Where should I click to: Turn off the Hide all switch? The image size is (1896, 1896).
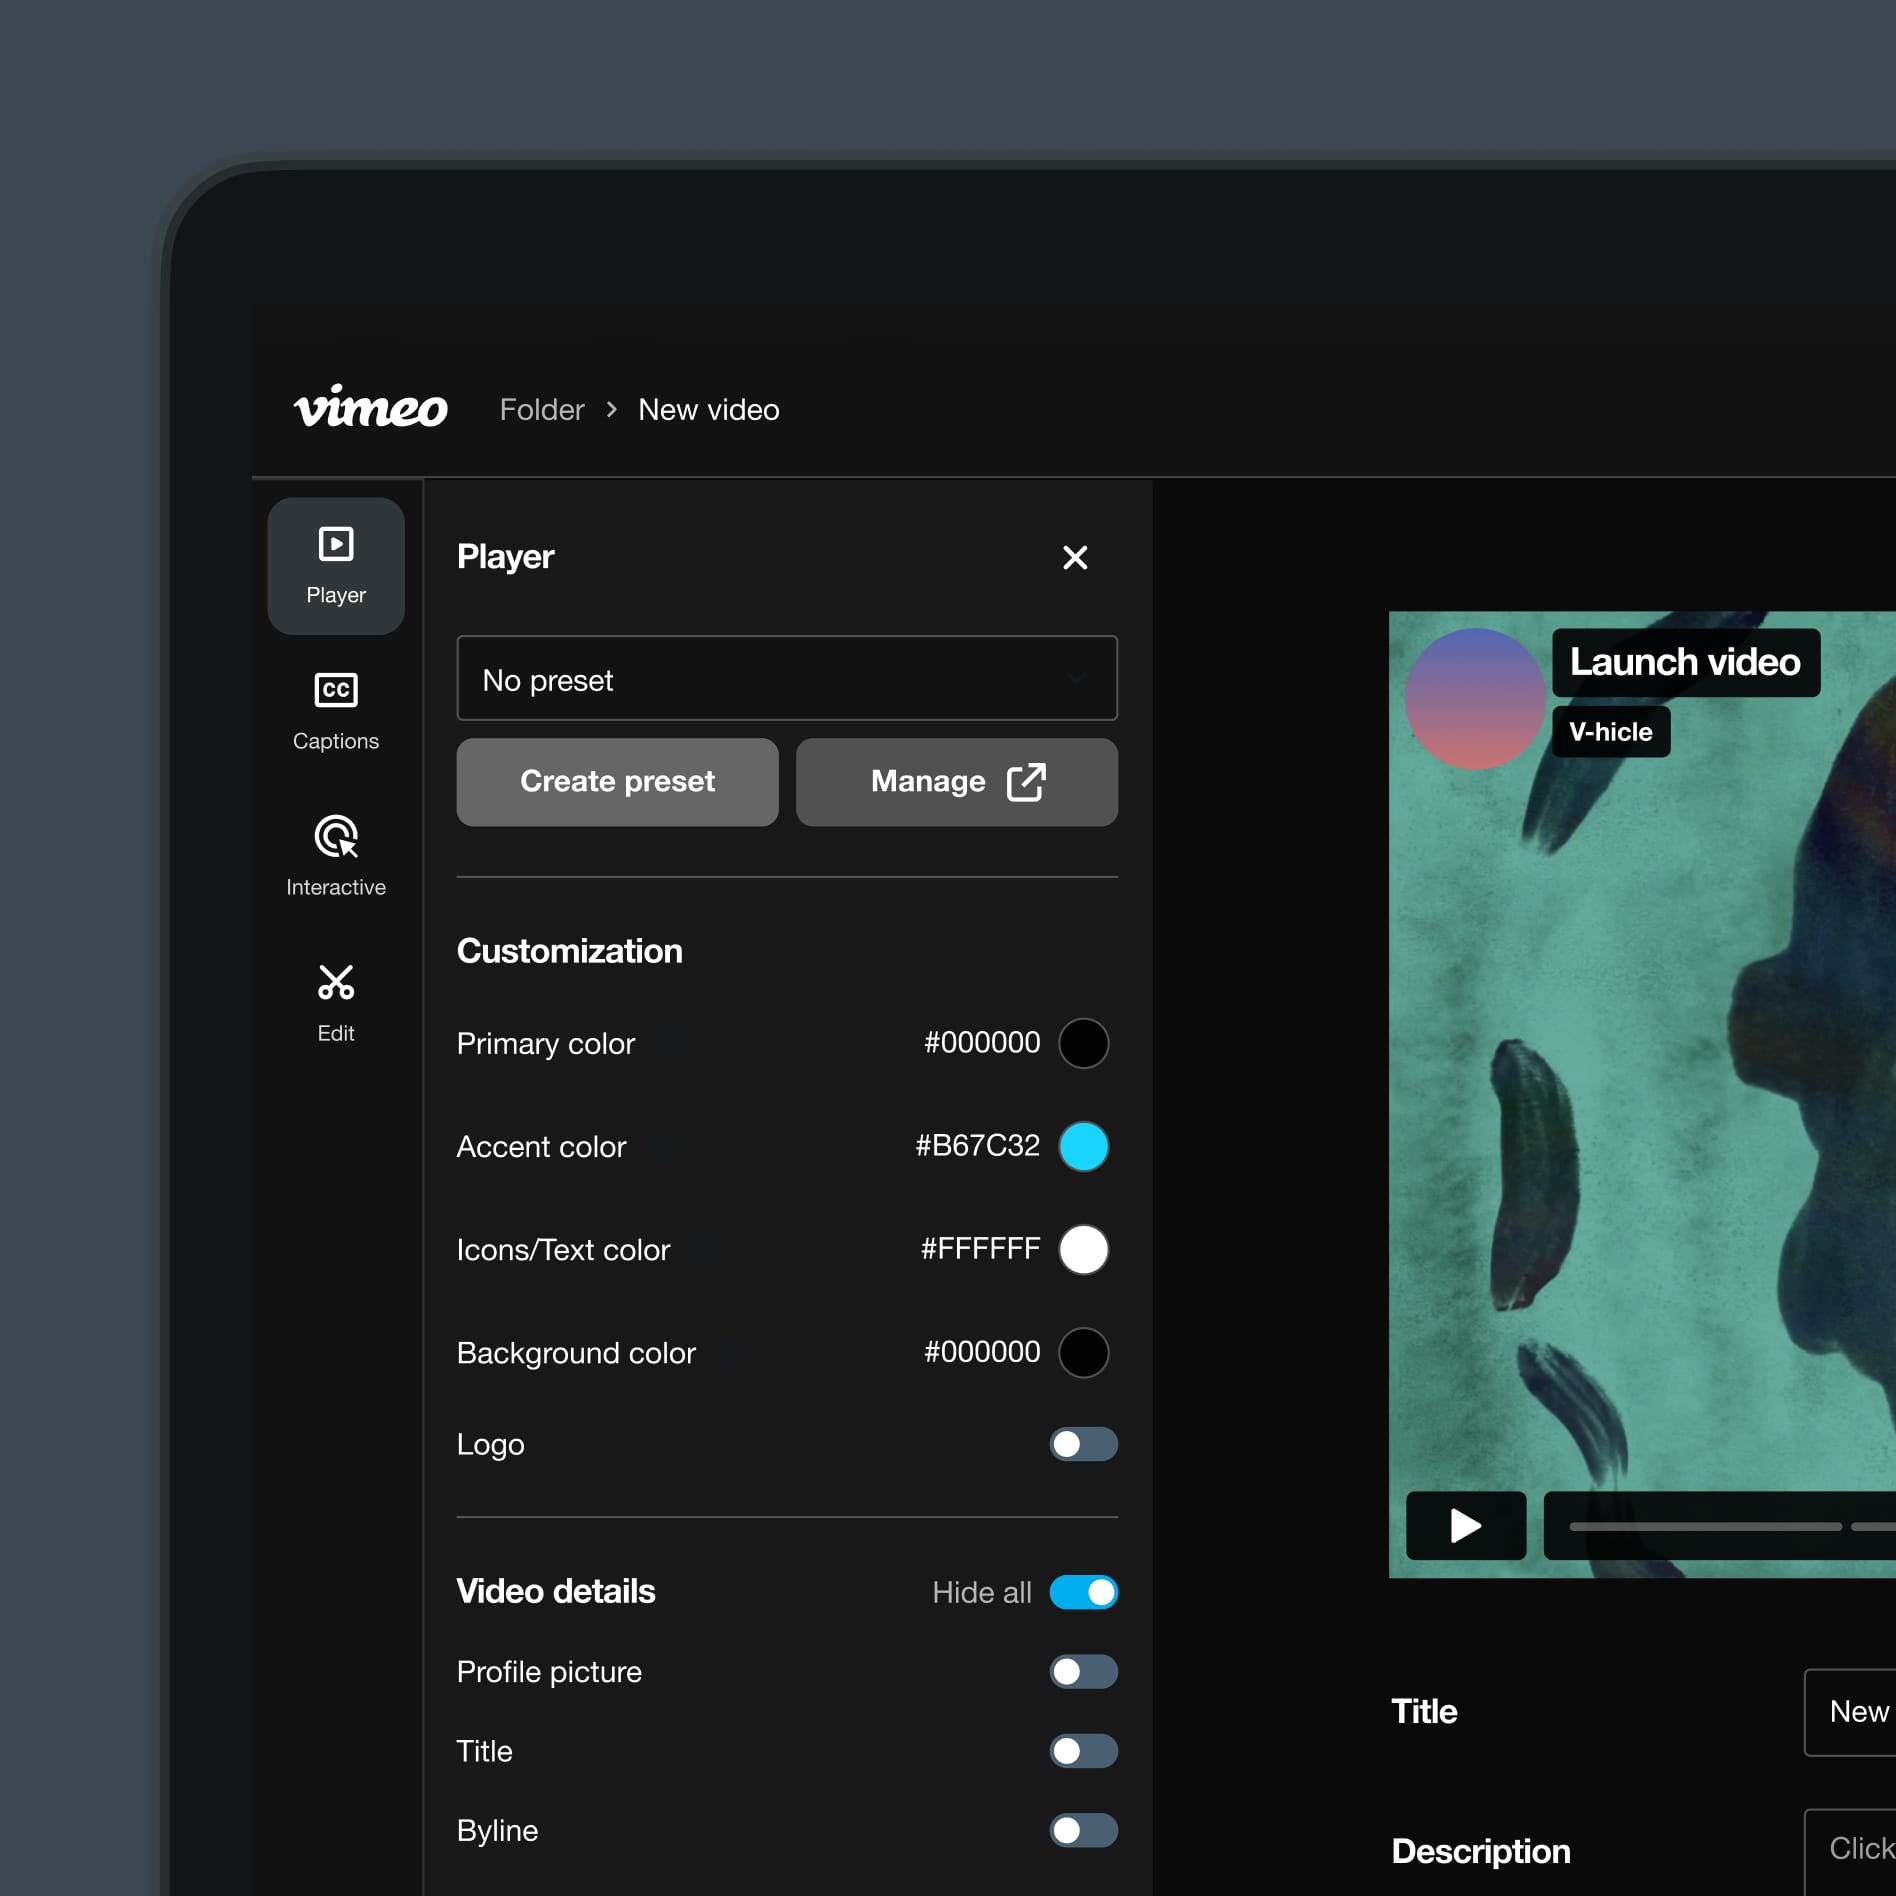click(x=1083, y=1592)
